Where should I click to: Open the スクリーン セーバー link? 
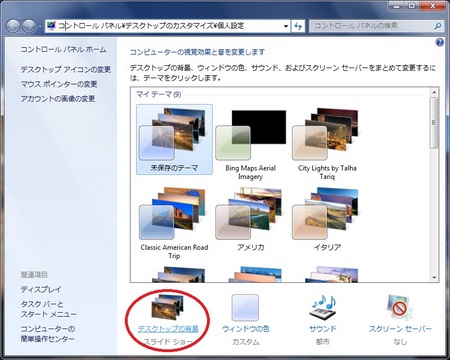point(400,329)
